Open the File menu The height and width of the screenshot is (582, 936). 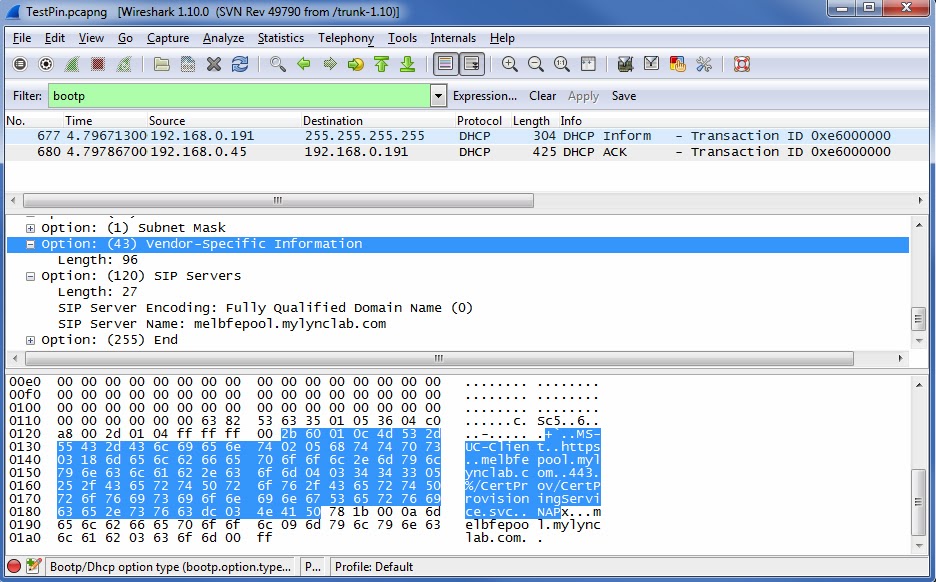point(22,38)
